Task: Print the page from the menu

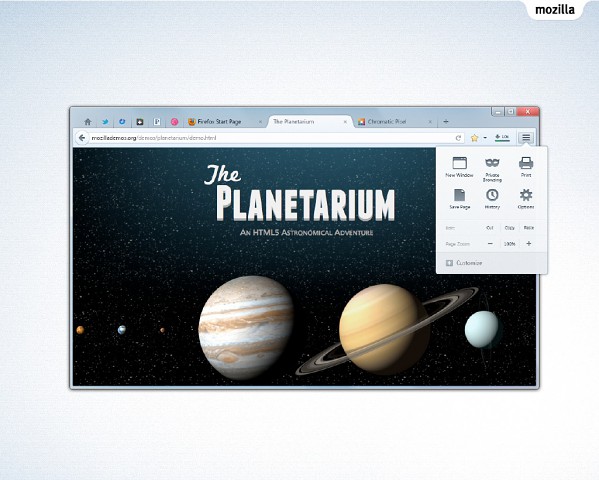Action: coord(526,167)
